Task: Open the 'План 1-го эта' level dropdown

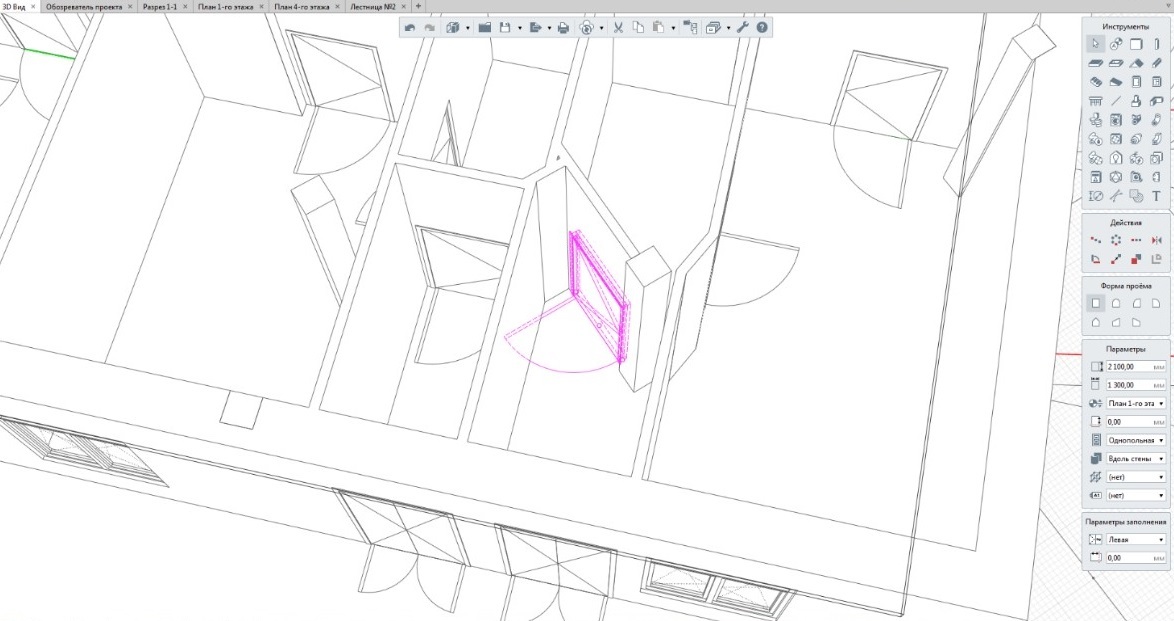Action: [1135, 403]
